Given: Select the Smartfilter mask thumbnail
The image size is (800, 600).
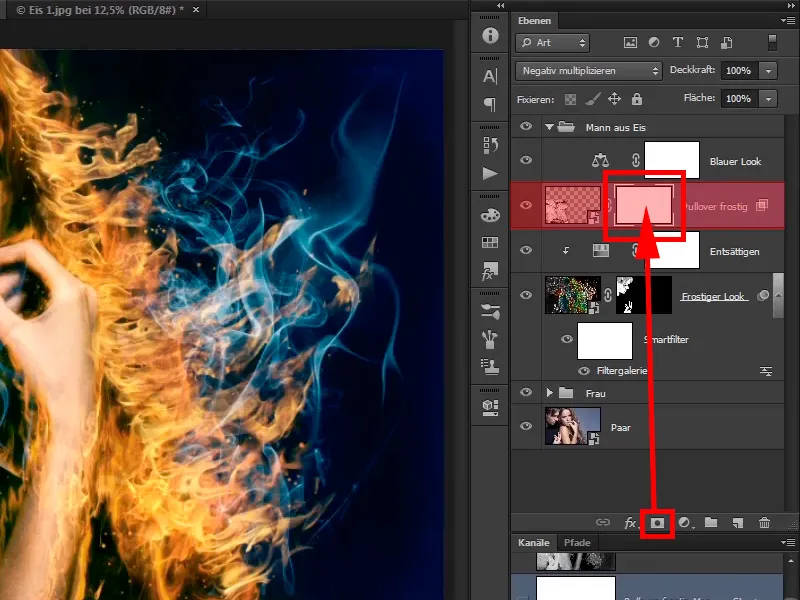Looking at the screenshot, I should (605, 340).
